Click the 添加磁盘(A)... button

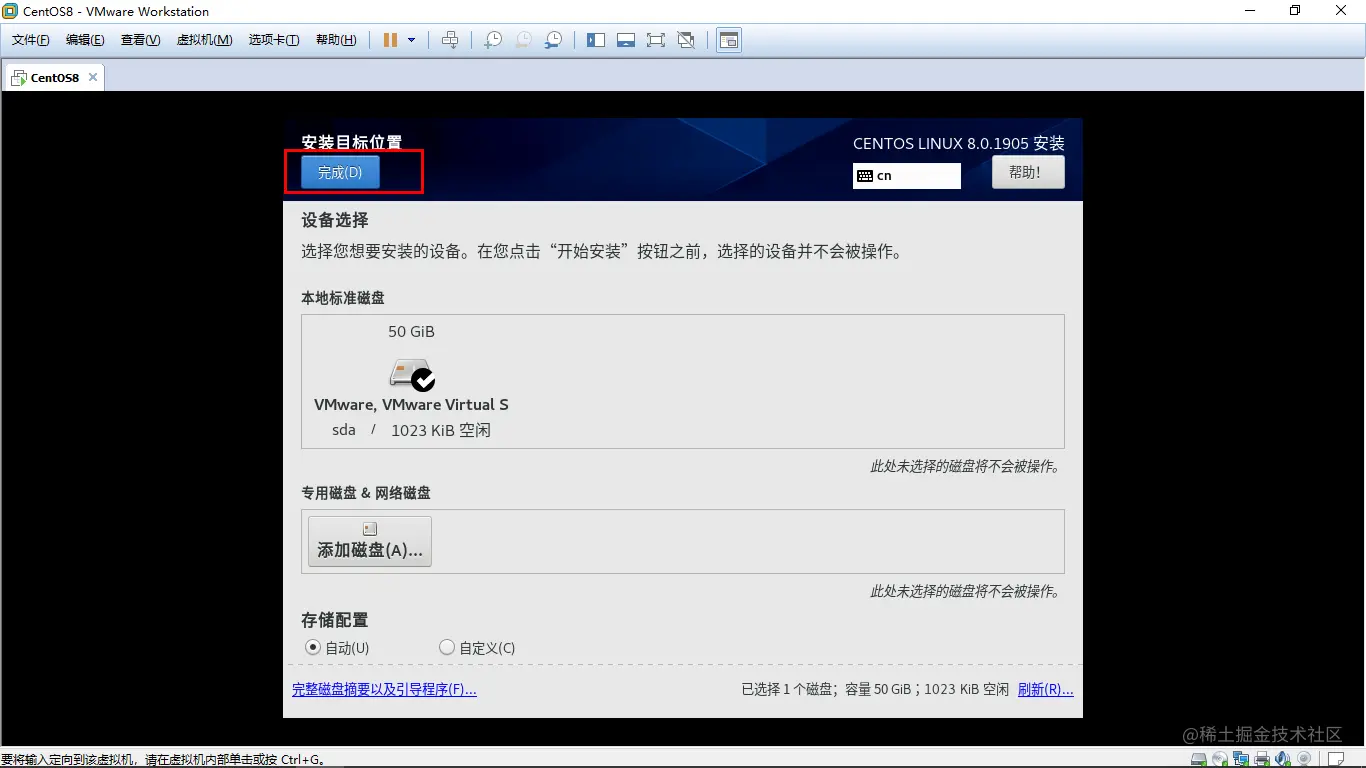[370, 541]
